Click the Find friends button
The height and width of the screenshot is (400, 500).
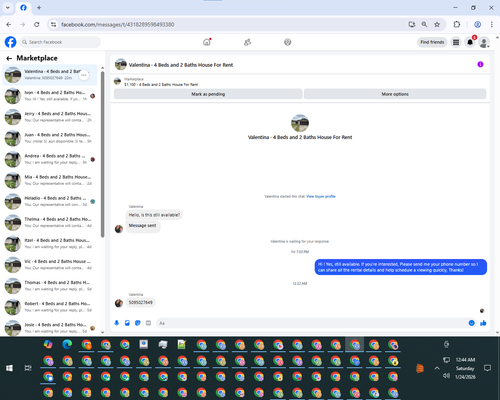(x=432, y=42)
